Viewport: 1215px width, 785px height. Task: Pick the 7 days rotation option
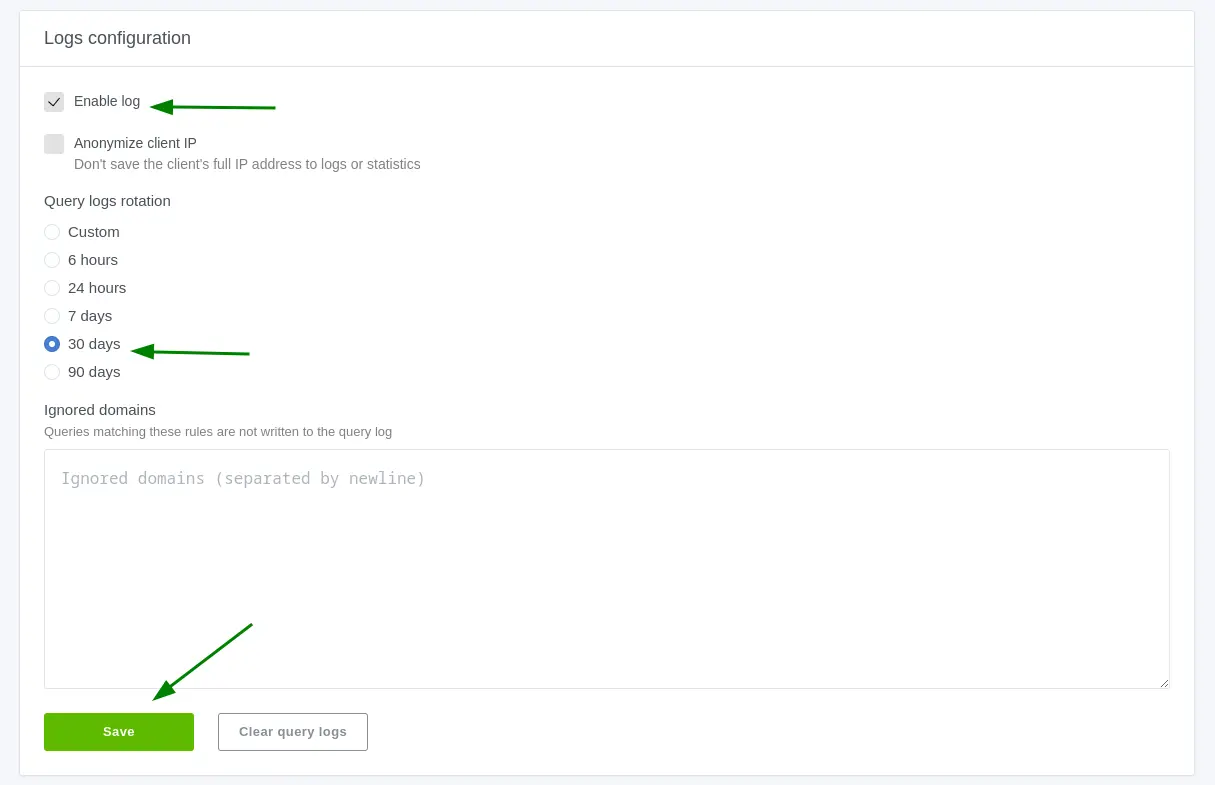tap(52, 316)
